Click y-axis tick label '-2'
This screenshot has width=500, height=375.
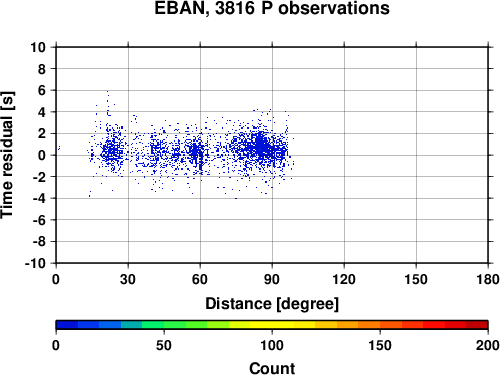click(39, 177)
